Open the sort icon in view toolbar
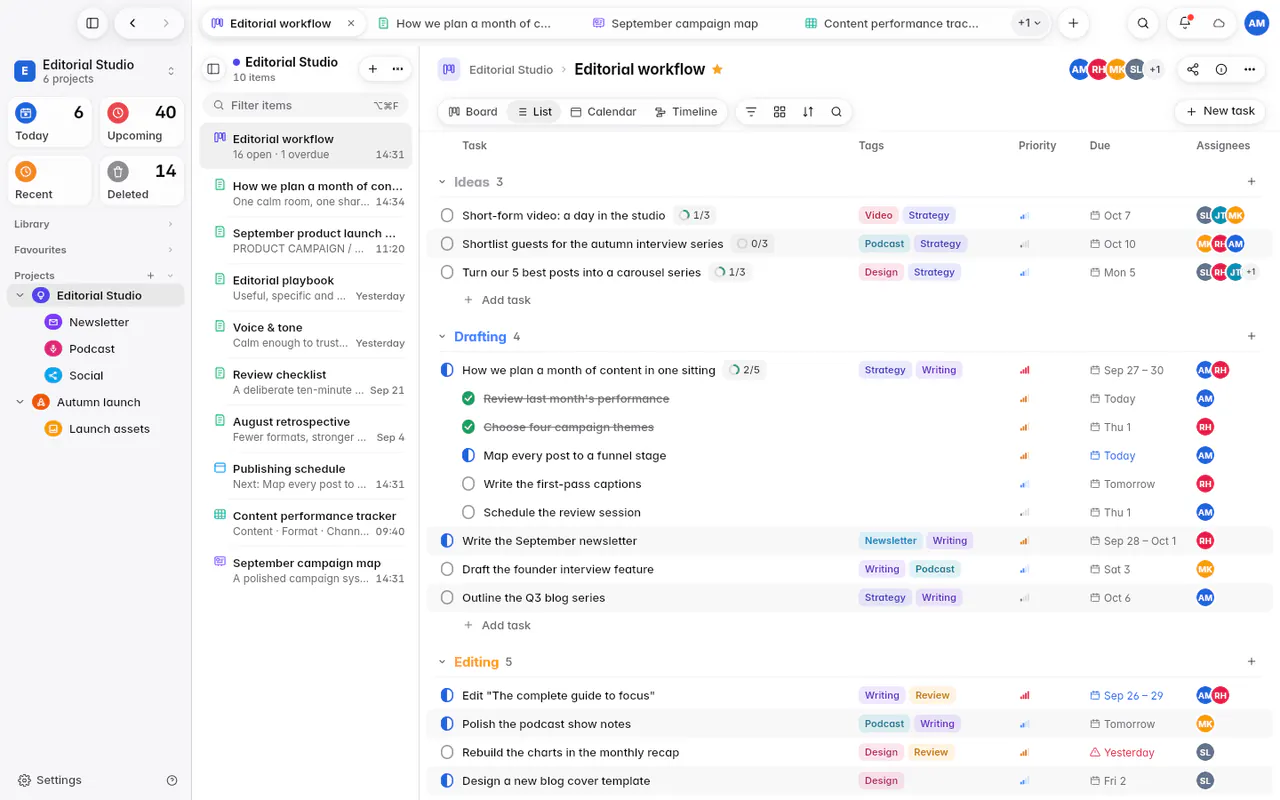1280x800 pixels. [x=808, y=112]
